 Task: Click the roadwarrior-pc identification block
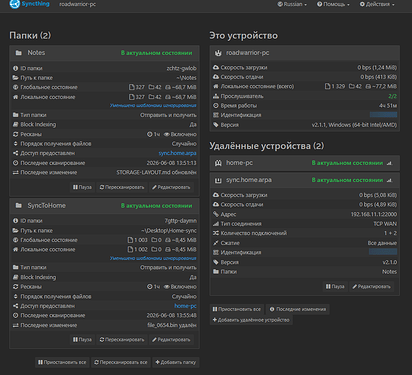pyautogui.click(x=383, y=115)
